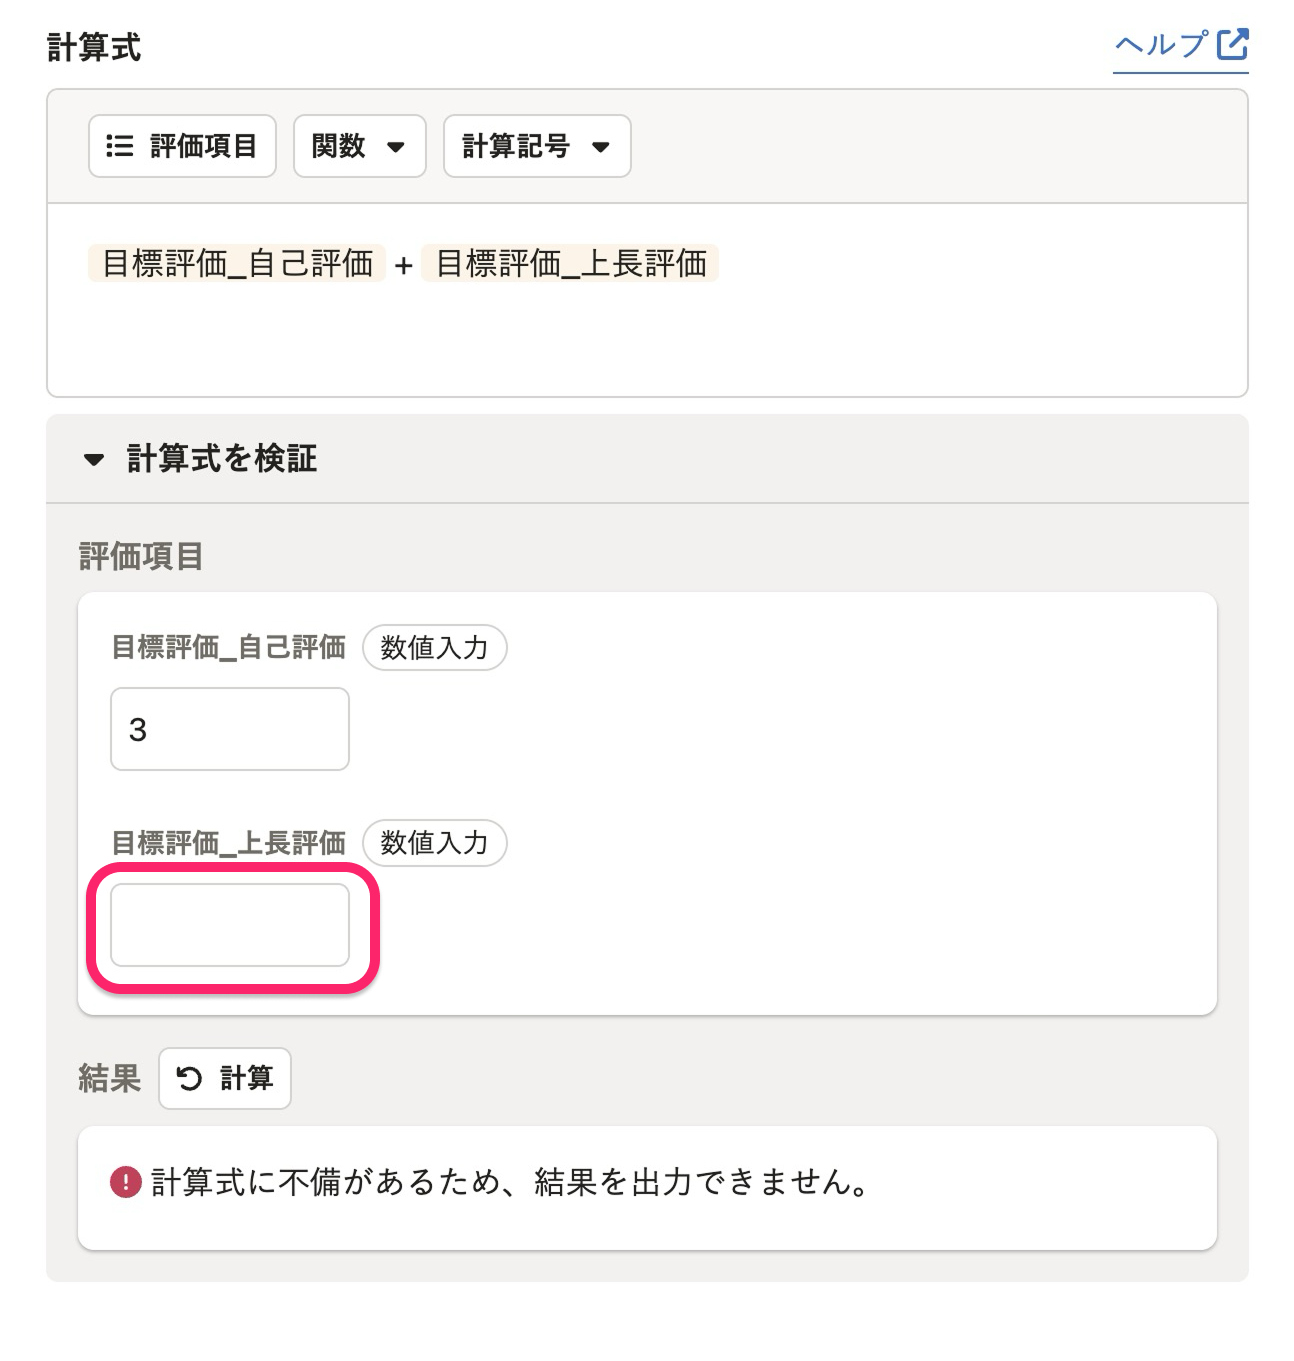
Task: Click the 数値入力 tag beside 上長評価
Action: (x=435, y=843)
